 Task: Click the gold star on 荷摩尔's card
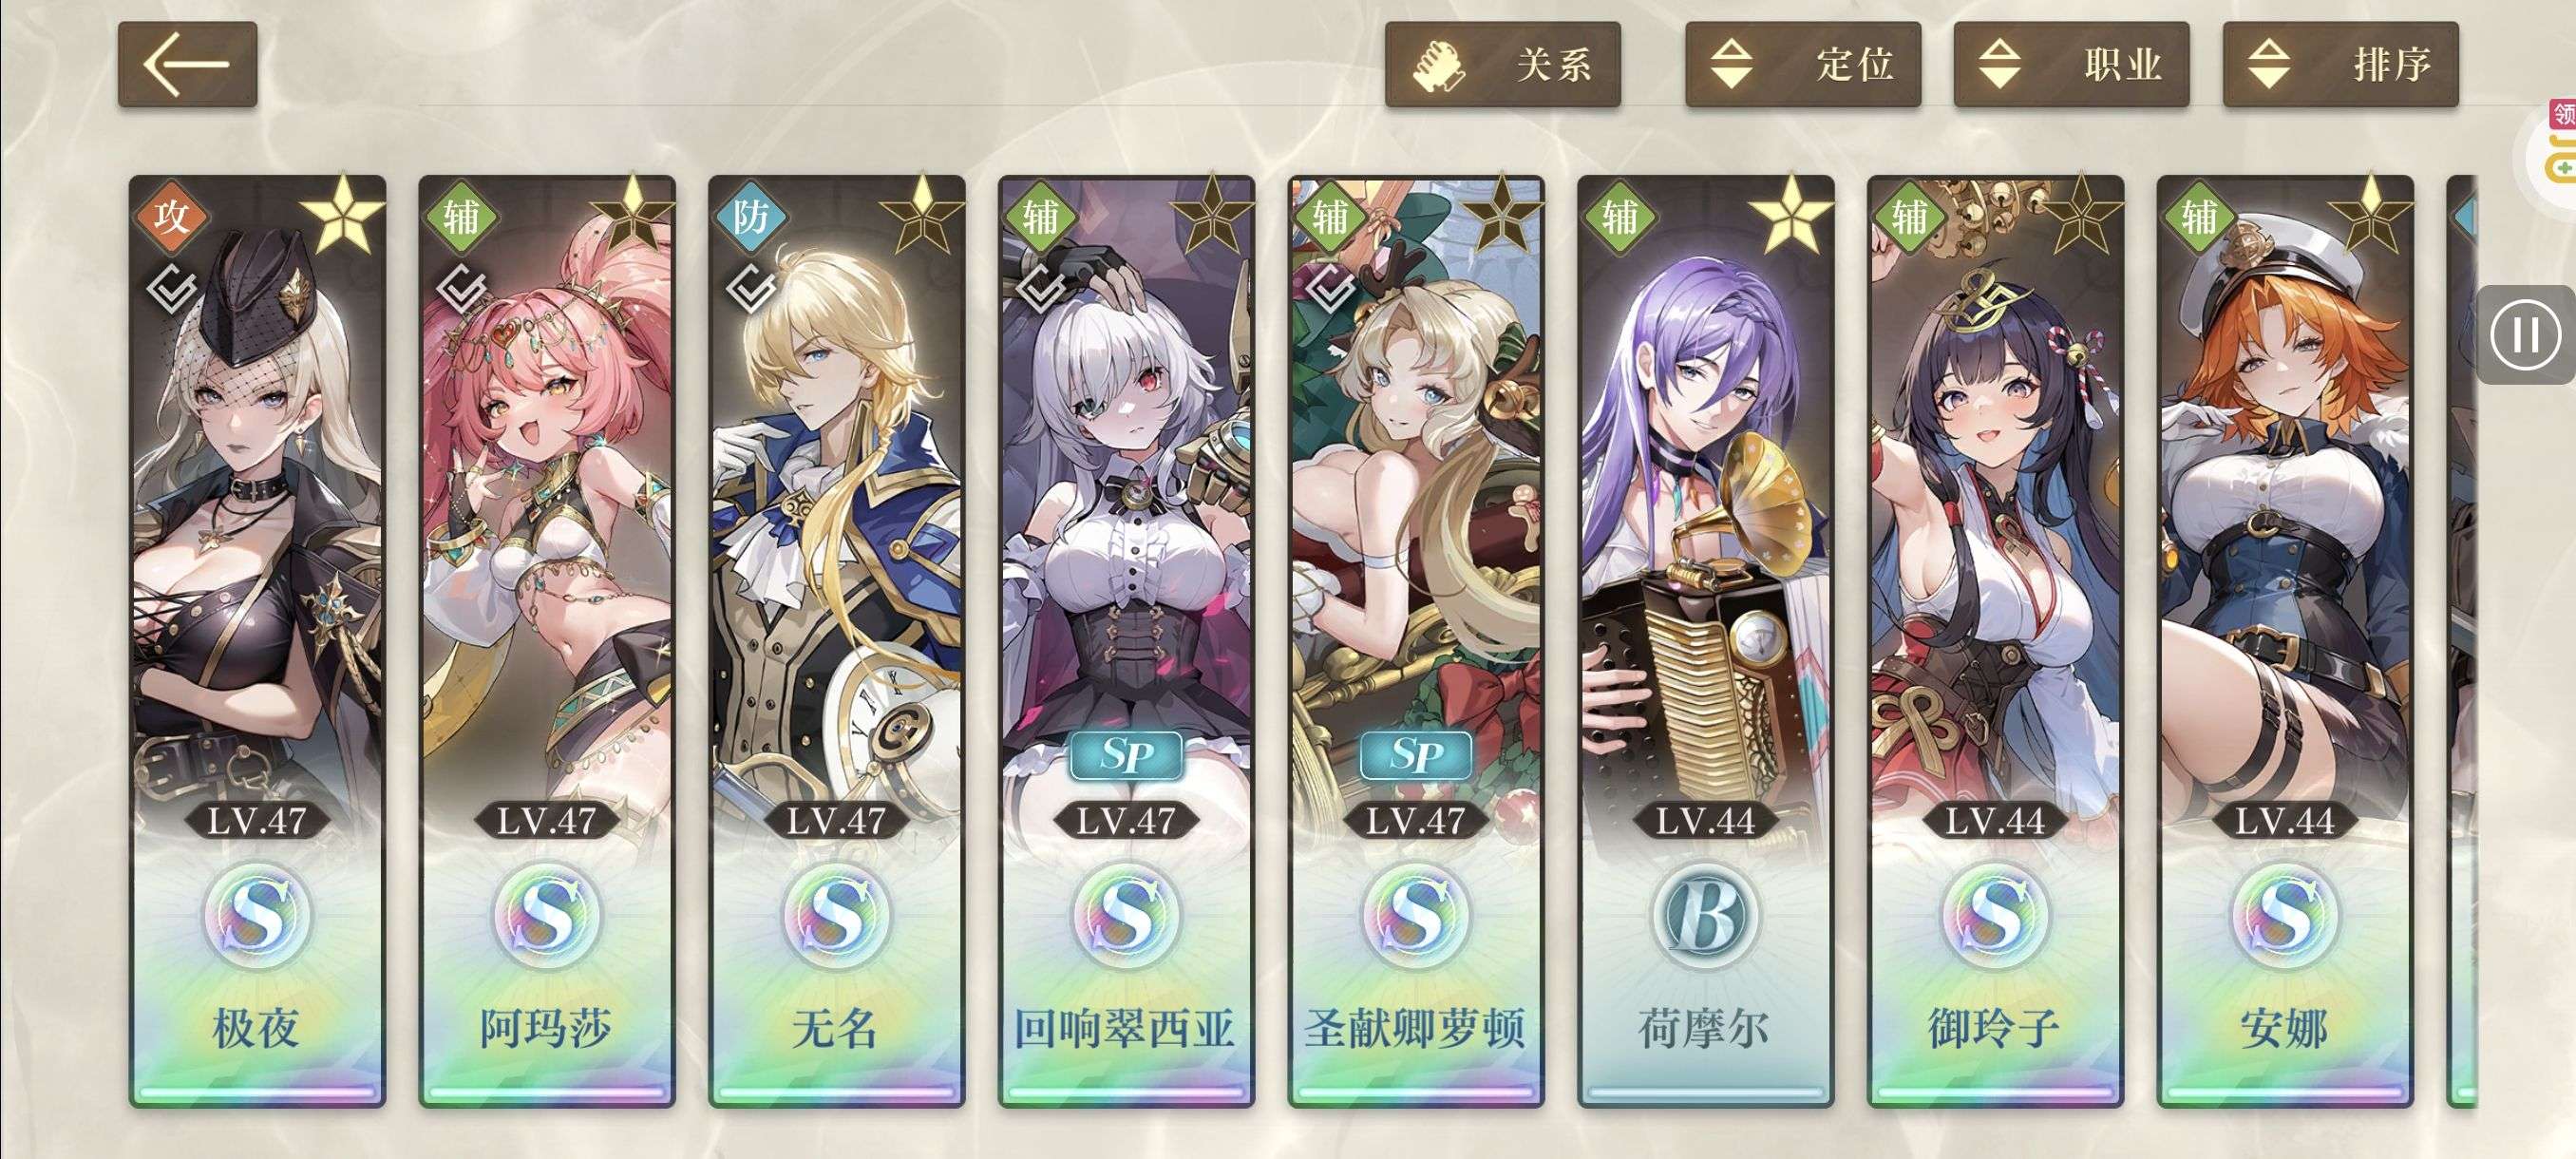(x=1791, y=214)
